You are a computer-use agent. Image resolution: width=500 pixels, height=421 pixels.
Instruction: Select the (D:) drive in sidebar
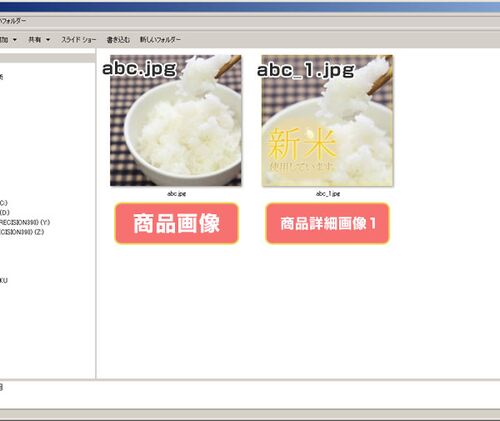tap(5, 212)
